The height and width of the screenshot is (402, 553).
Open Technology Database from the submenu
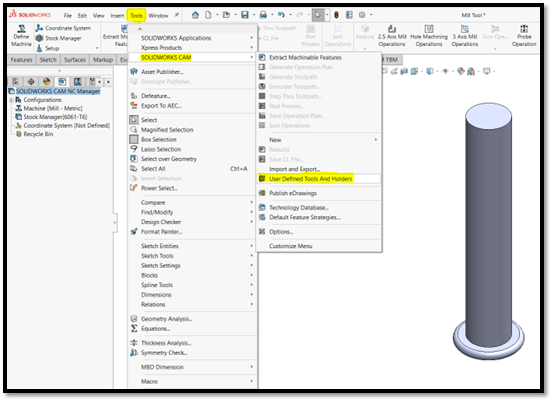pos(319,207)
